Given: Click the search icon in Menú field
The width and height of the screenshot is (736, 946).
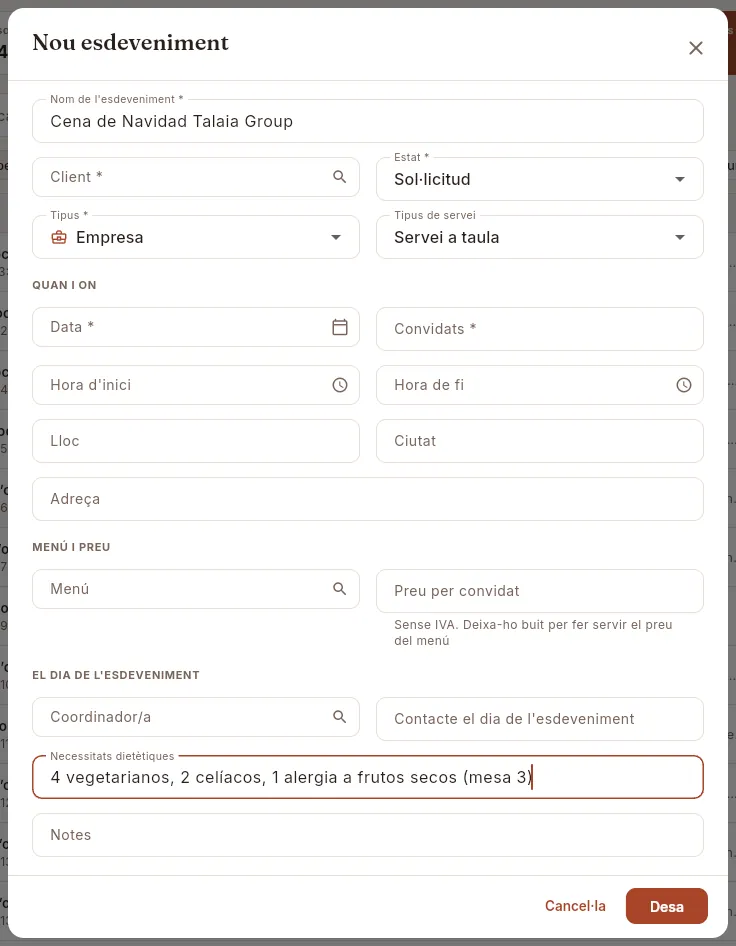Looking at the screenshot, I should coord(340,589).
